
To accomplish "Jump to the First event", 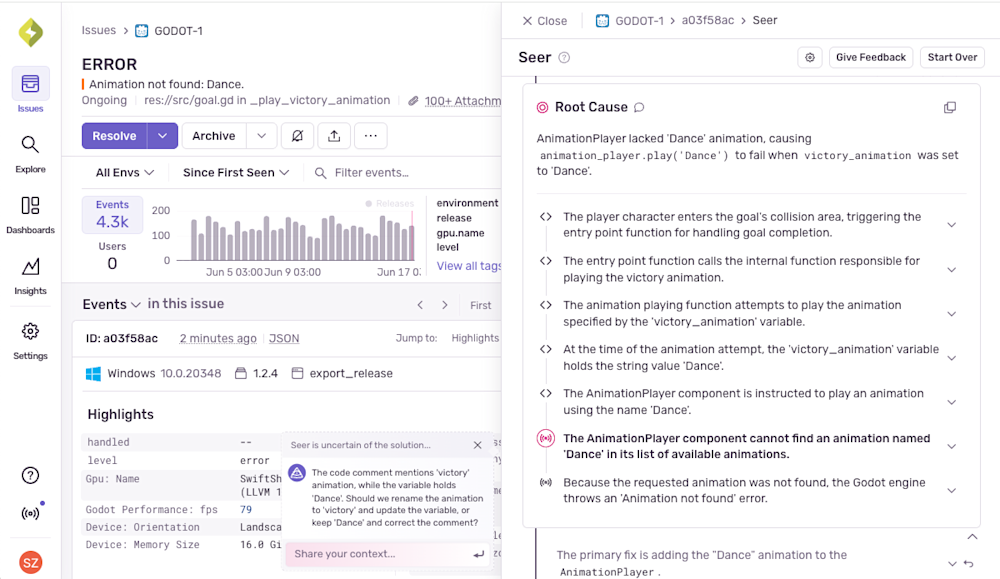I will 480,305.
